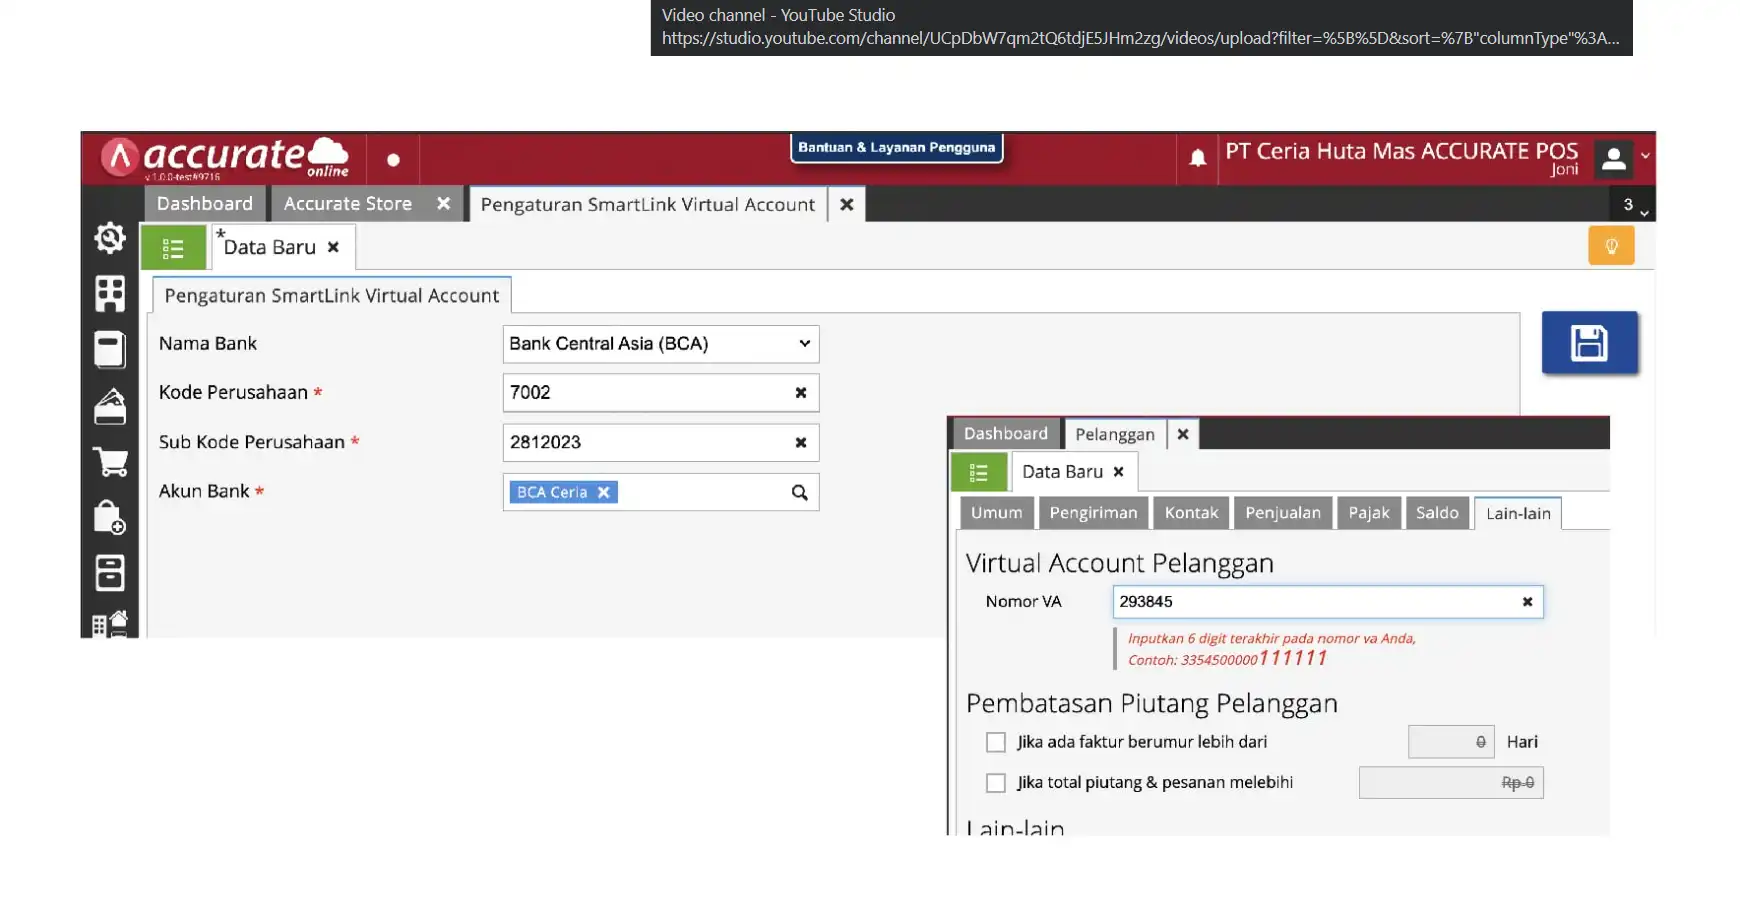Open the company building icon in the sidebar
1740x920 pixels.
click(110, 293)
